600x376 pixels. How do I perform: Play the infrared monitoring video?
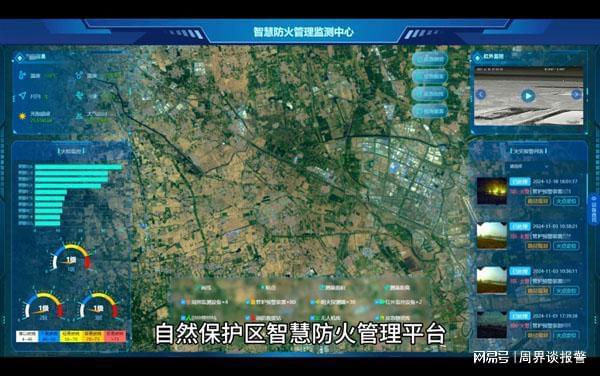(x=528, y=96)
